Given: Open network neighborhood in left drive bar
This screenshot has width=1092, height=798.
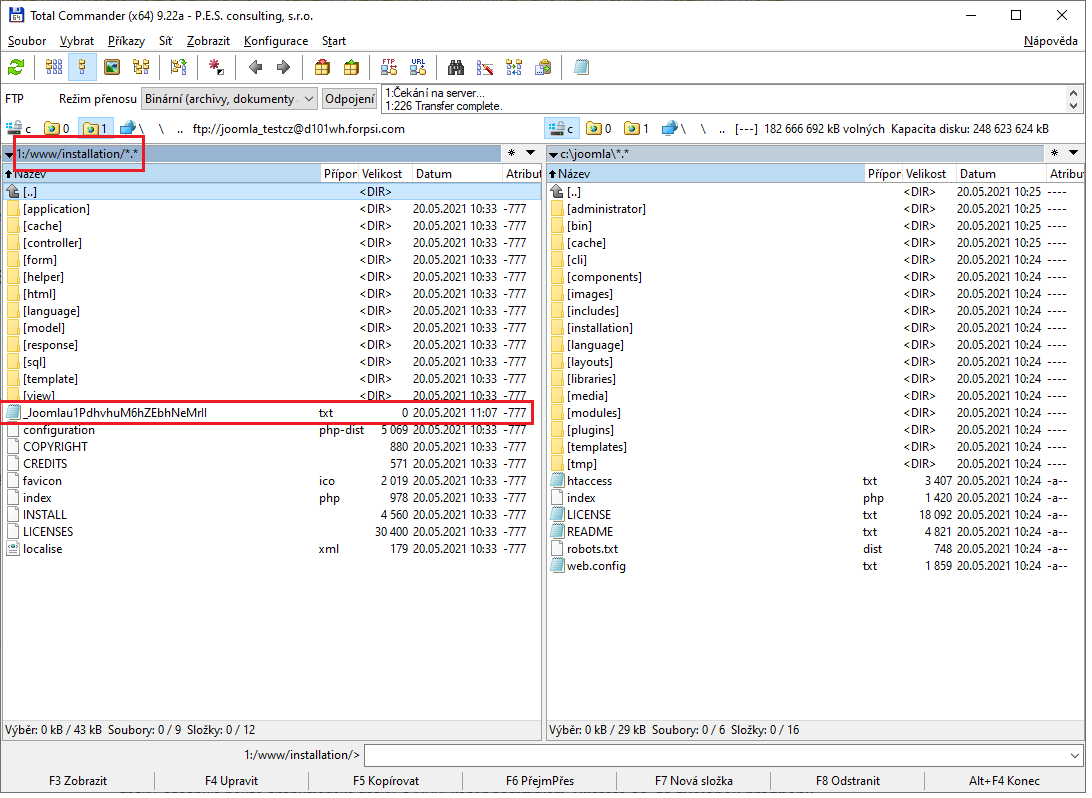Looking at the screenshot, I should [x=132, y=129].
